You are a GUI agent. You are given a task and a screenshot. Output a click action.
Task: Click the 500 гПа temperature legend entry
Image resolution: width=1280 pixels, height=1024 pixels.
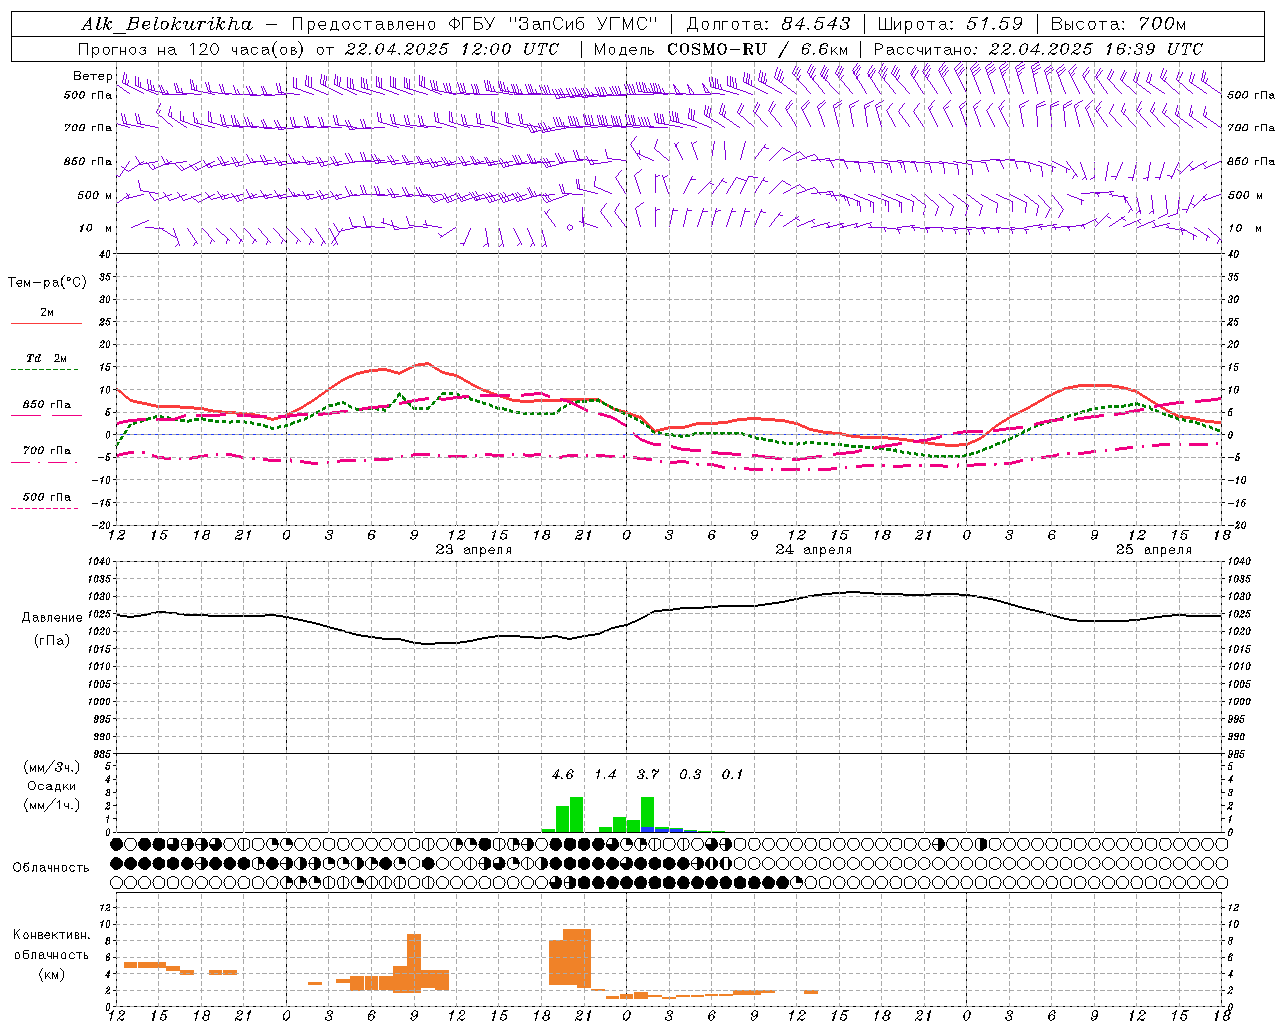click(x=47, y=497)
